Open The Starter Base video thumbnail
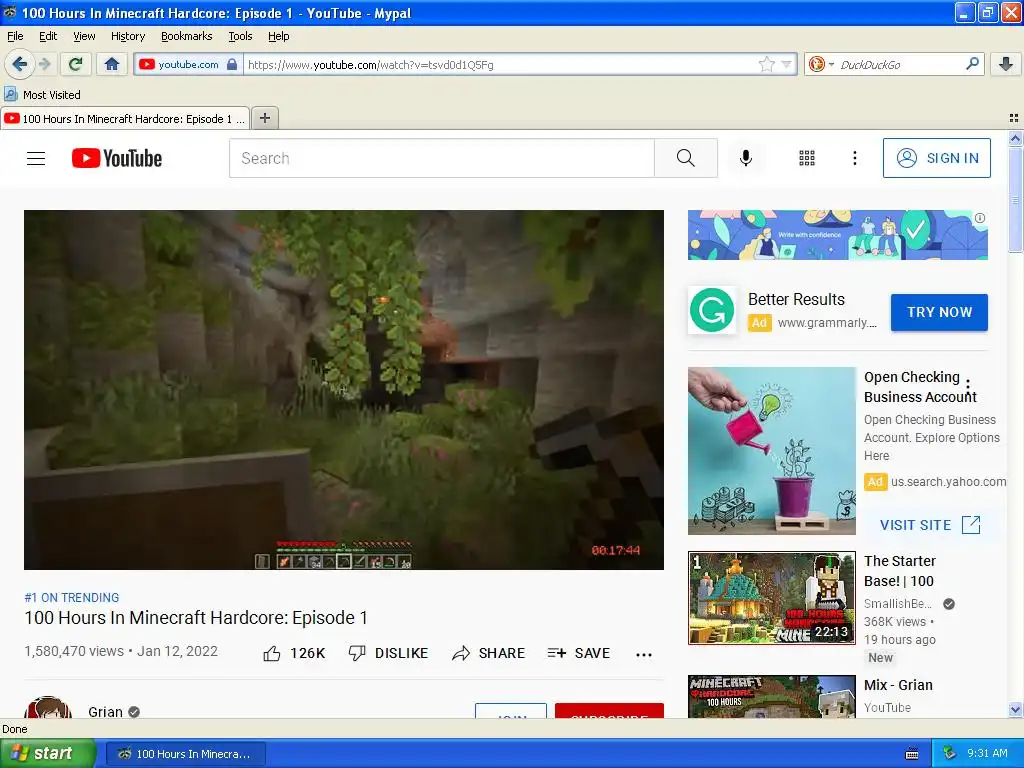 (x=771, y=598)
